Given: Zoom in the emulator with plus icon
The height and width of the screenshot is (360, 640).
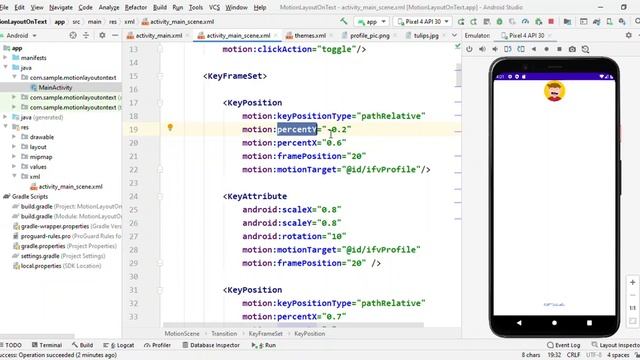Looking at the screenshot, I should tap(632, 282).
